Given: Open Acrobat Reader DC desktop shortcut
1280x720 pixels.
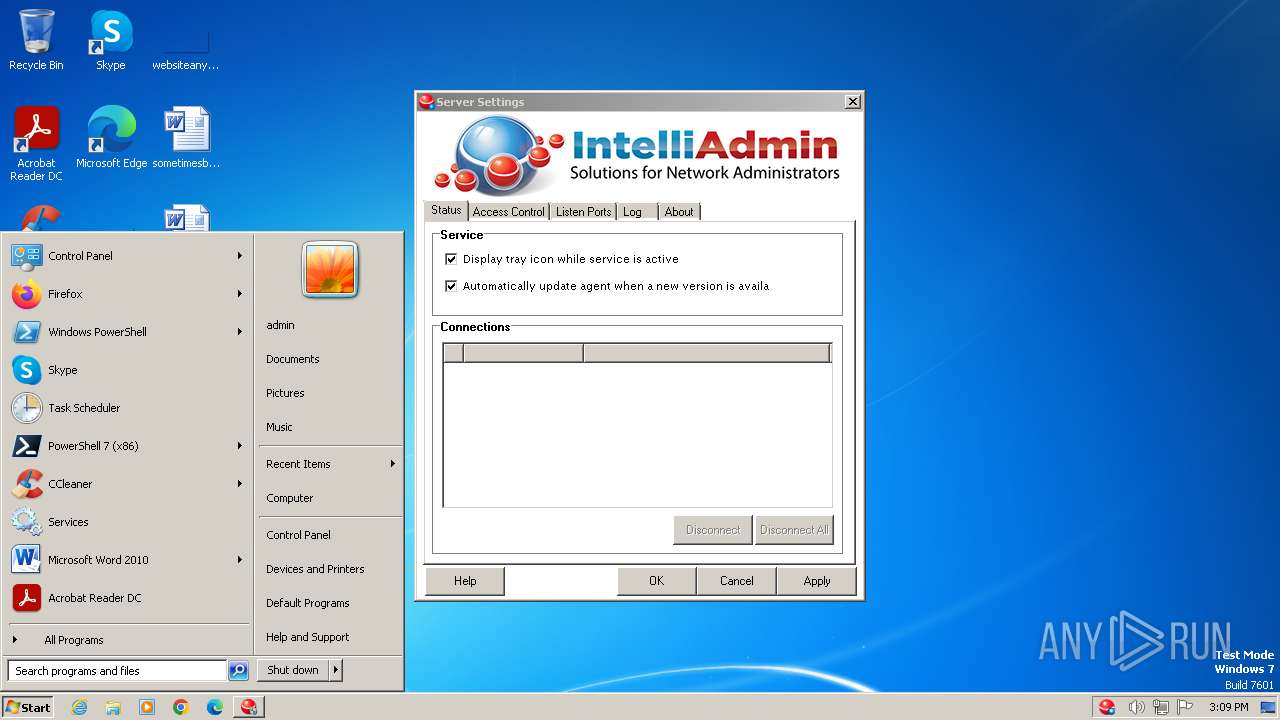Looking at the screenshot, I should (x=36, y=143).
